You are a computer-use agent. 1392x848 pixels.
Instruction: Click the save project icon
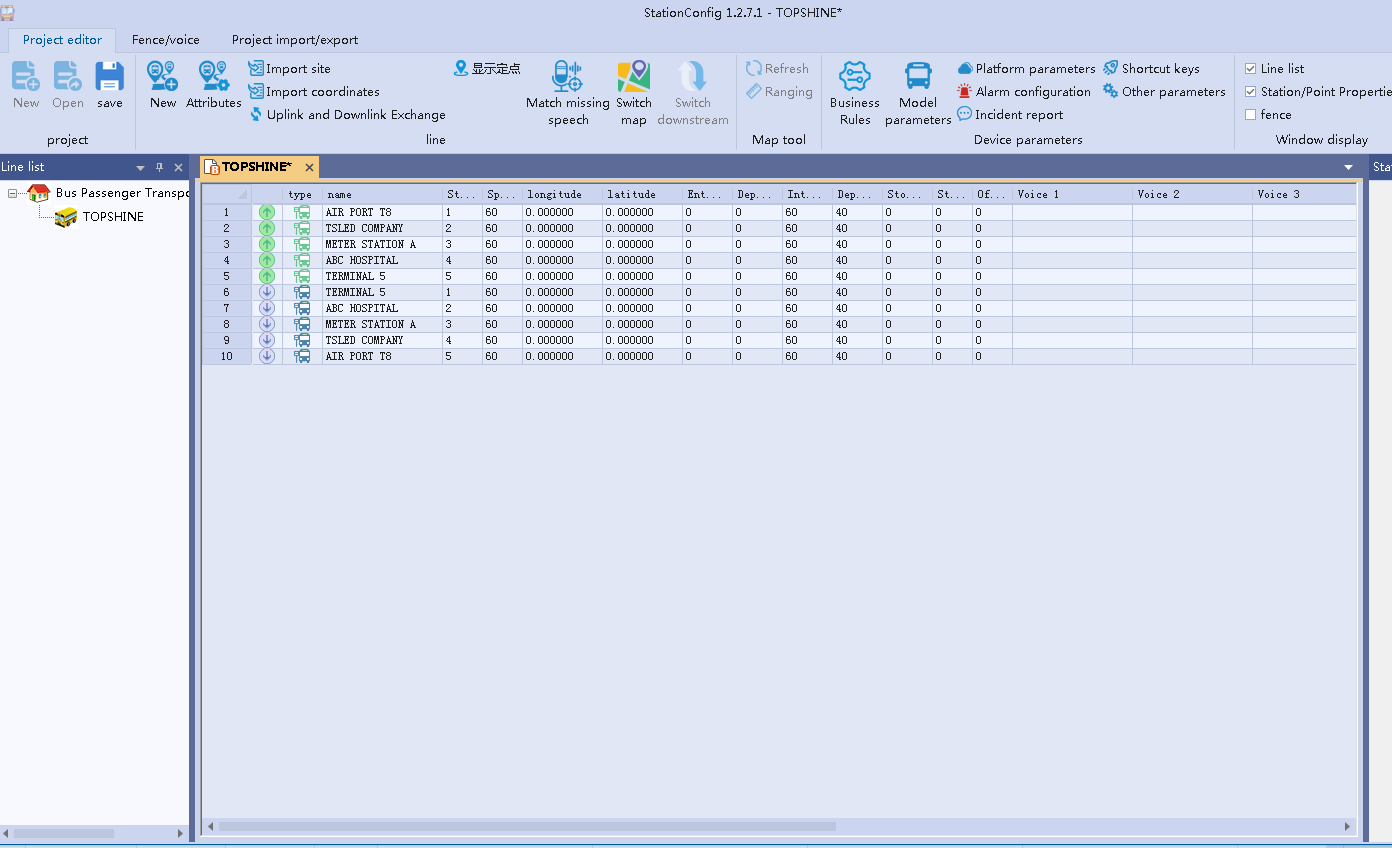pyautogui.click(x=109, y=78)
